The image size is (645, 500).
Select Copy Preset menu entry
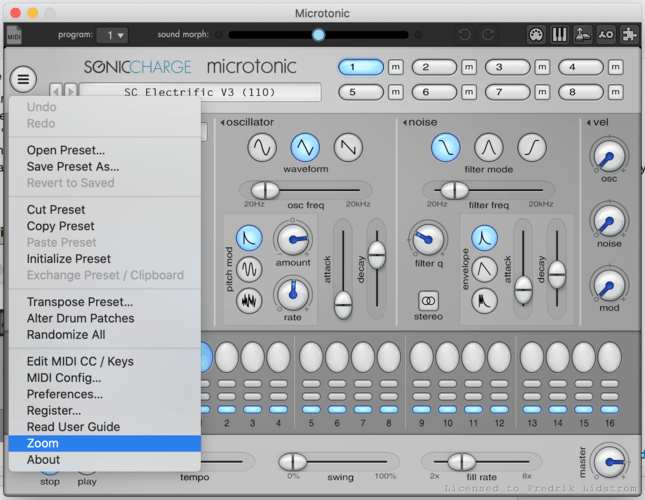click(104, 226)
